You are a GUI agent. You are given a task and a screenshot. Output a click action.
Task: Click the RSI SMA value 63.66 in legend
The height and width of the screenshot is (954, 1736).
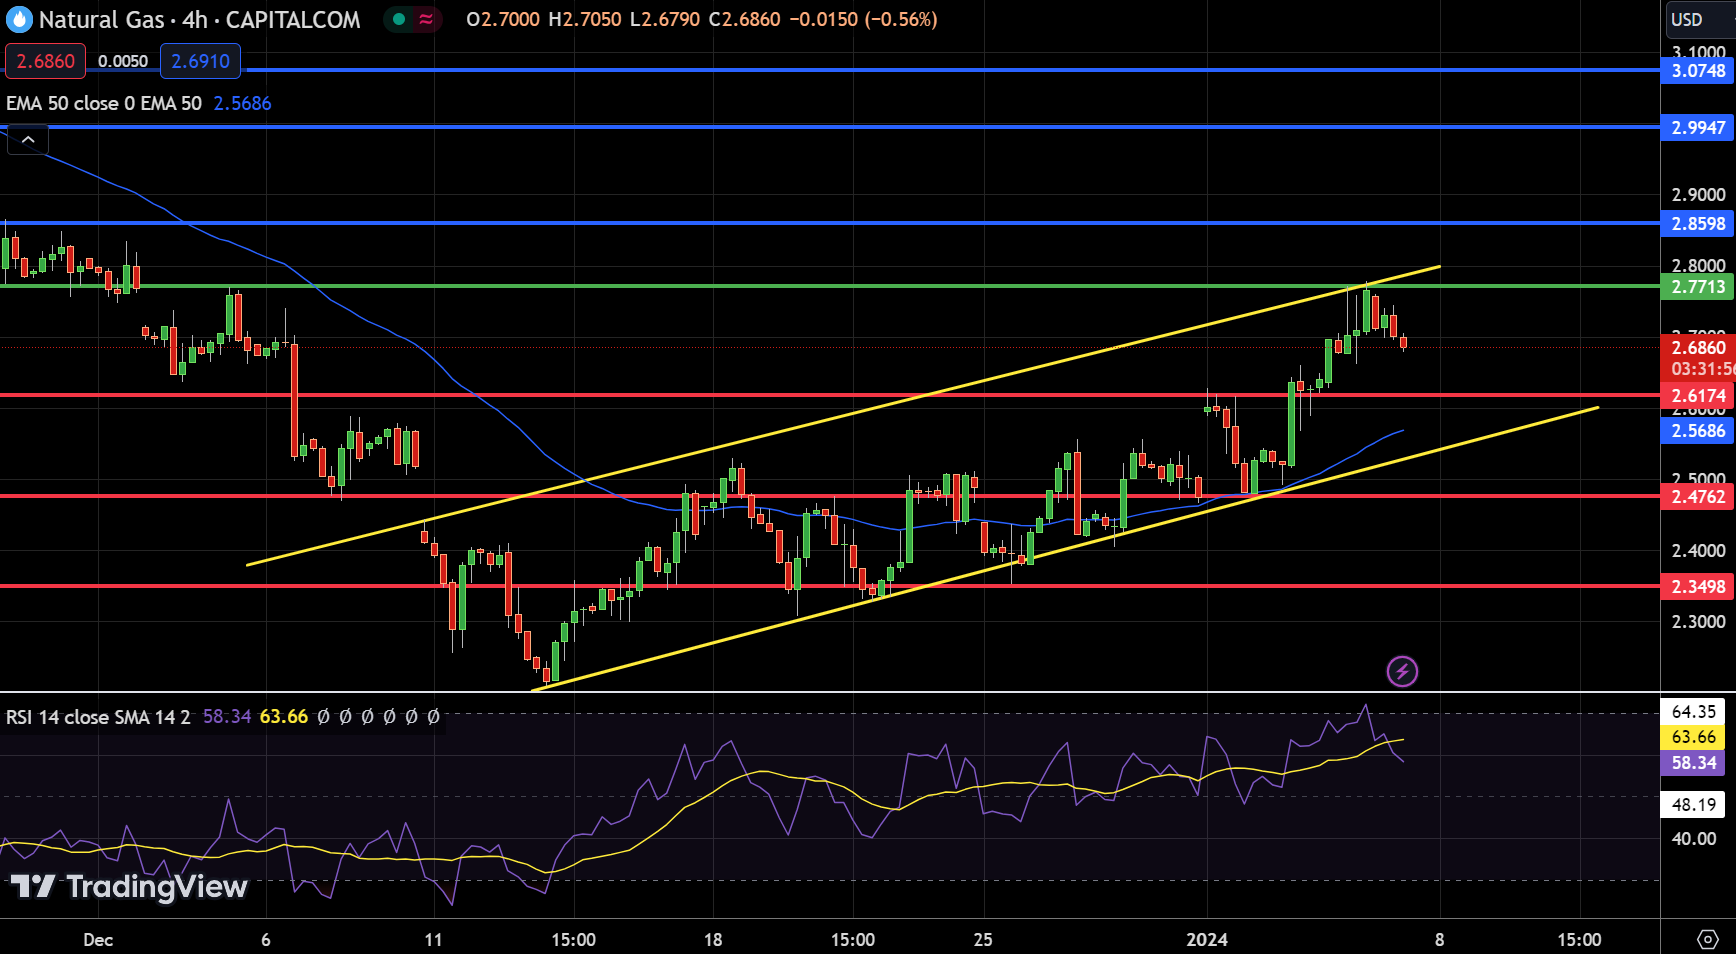[x=284, y=717]
